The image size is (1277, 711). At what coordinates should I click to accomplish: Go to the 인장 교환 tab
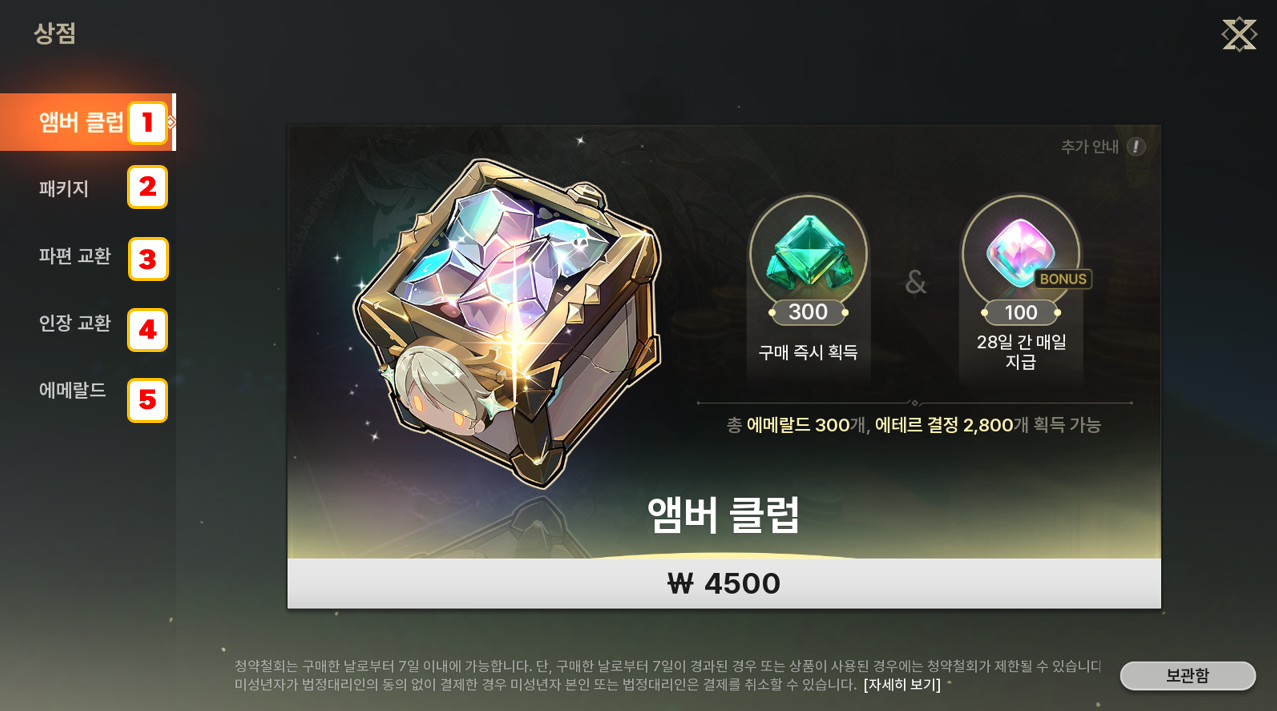click(75, 323)
